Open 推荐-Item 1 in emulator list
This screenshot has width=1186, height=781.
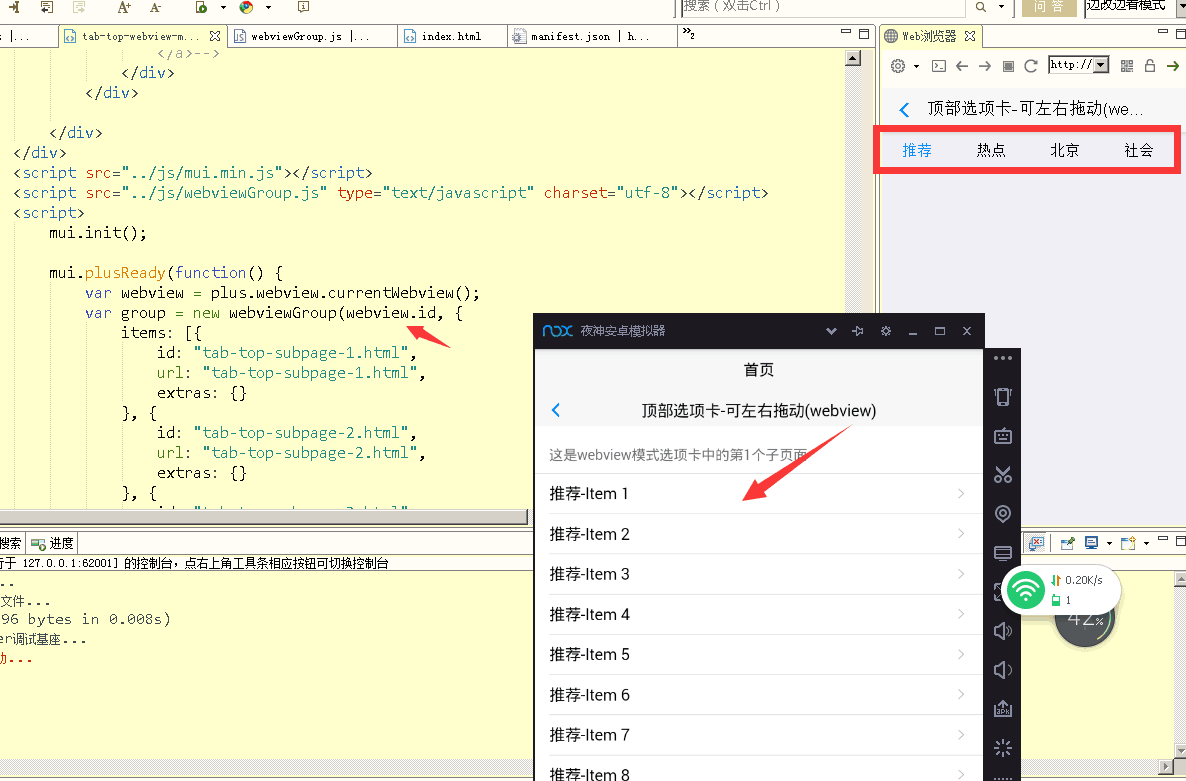tap(758, 494)
